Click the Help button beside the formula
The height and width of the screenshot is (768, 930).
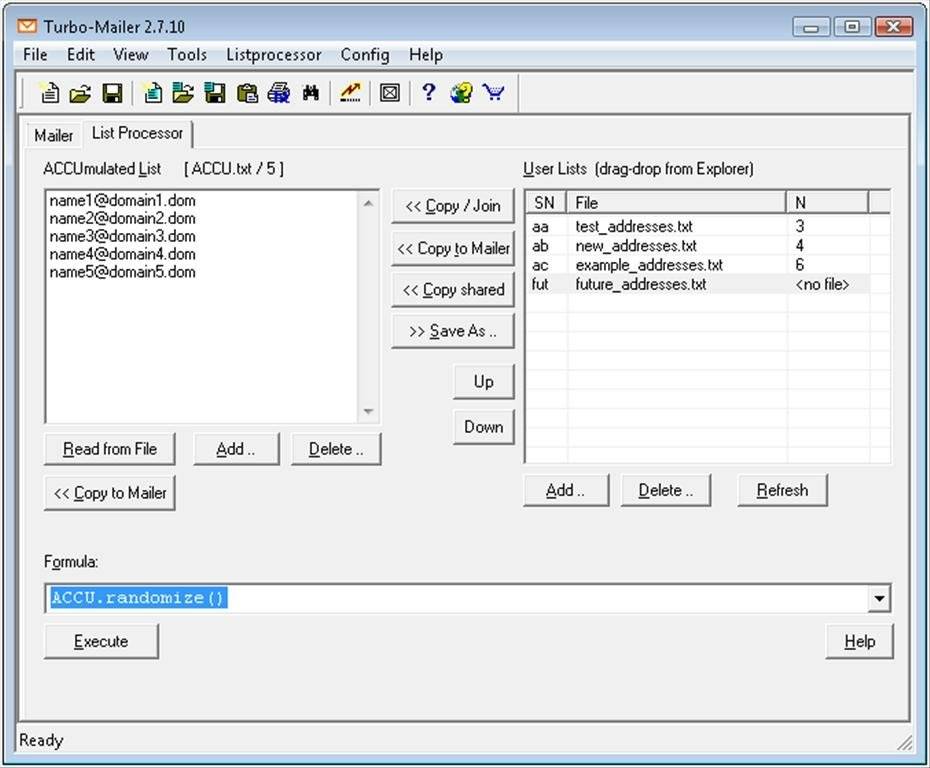[x=859, y=642]
